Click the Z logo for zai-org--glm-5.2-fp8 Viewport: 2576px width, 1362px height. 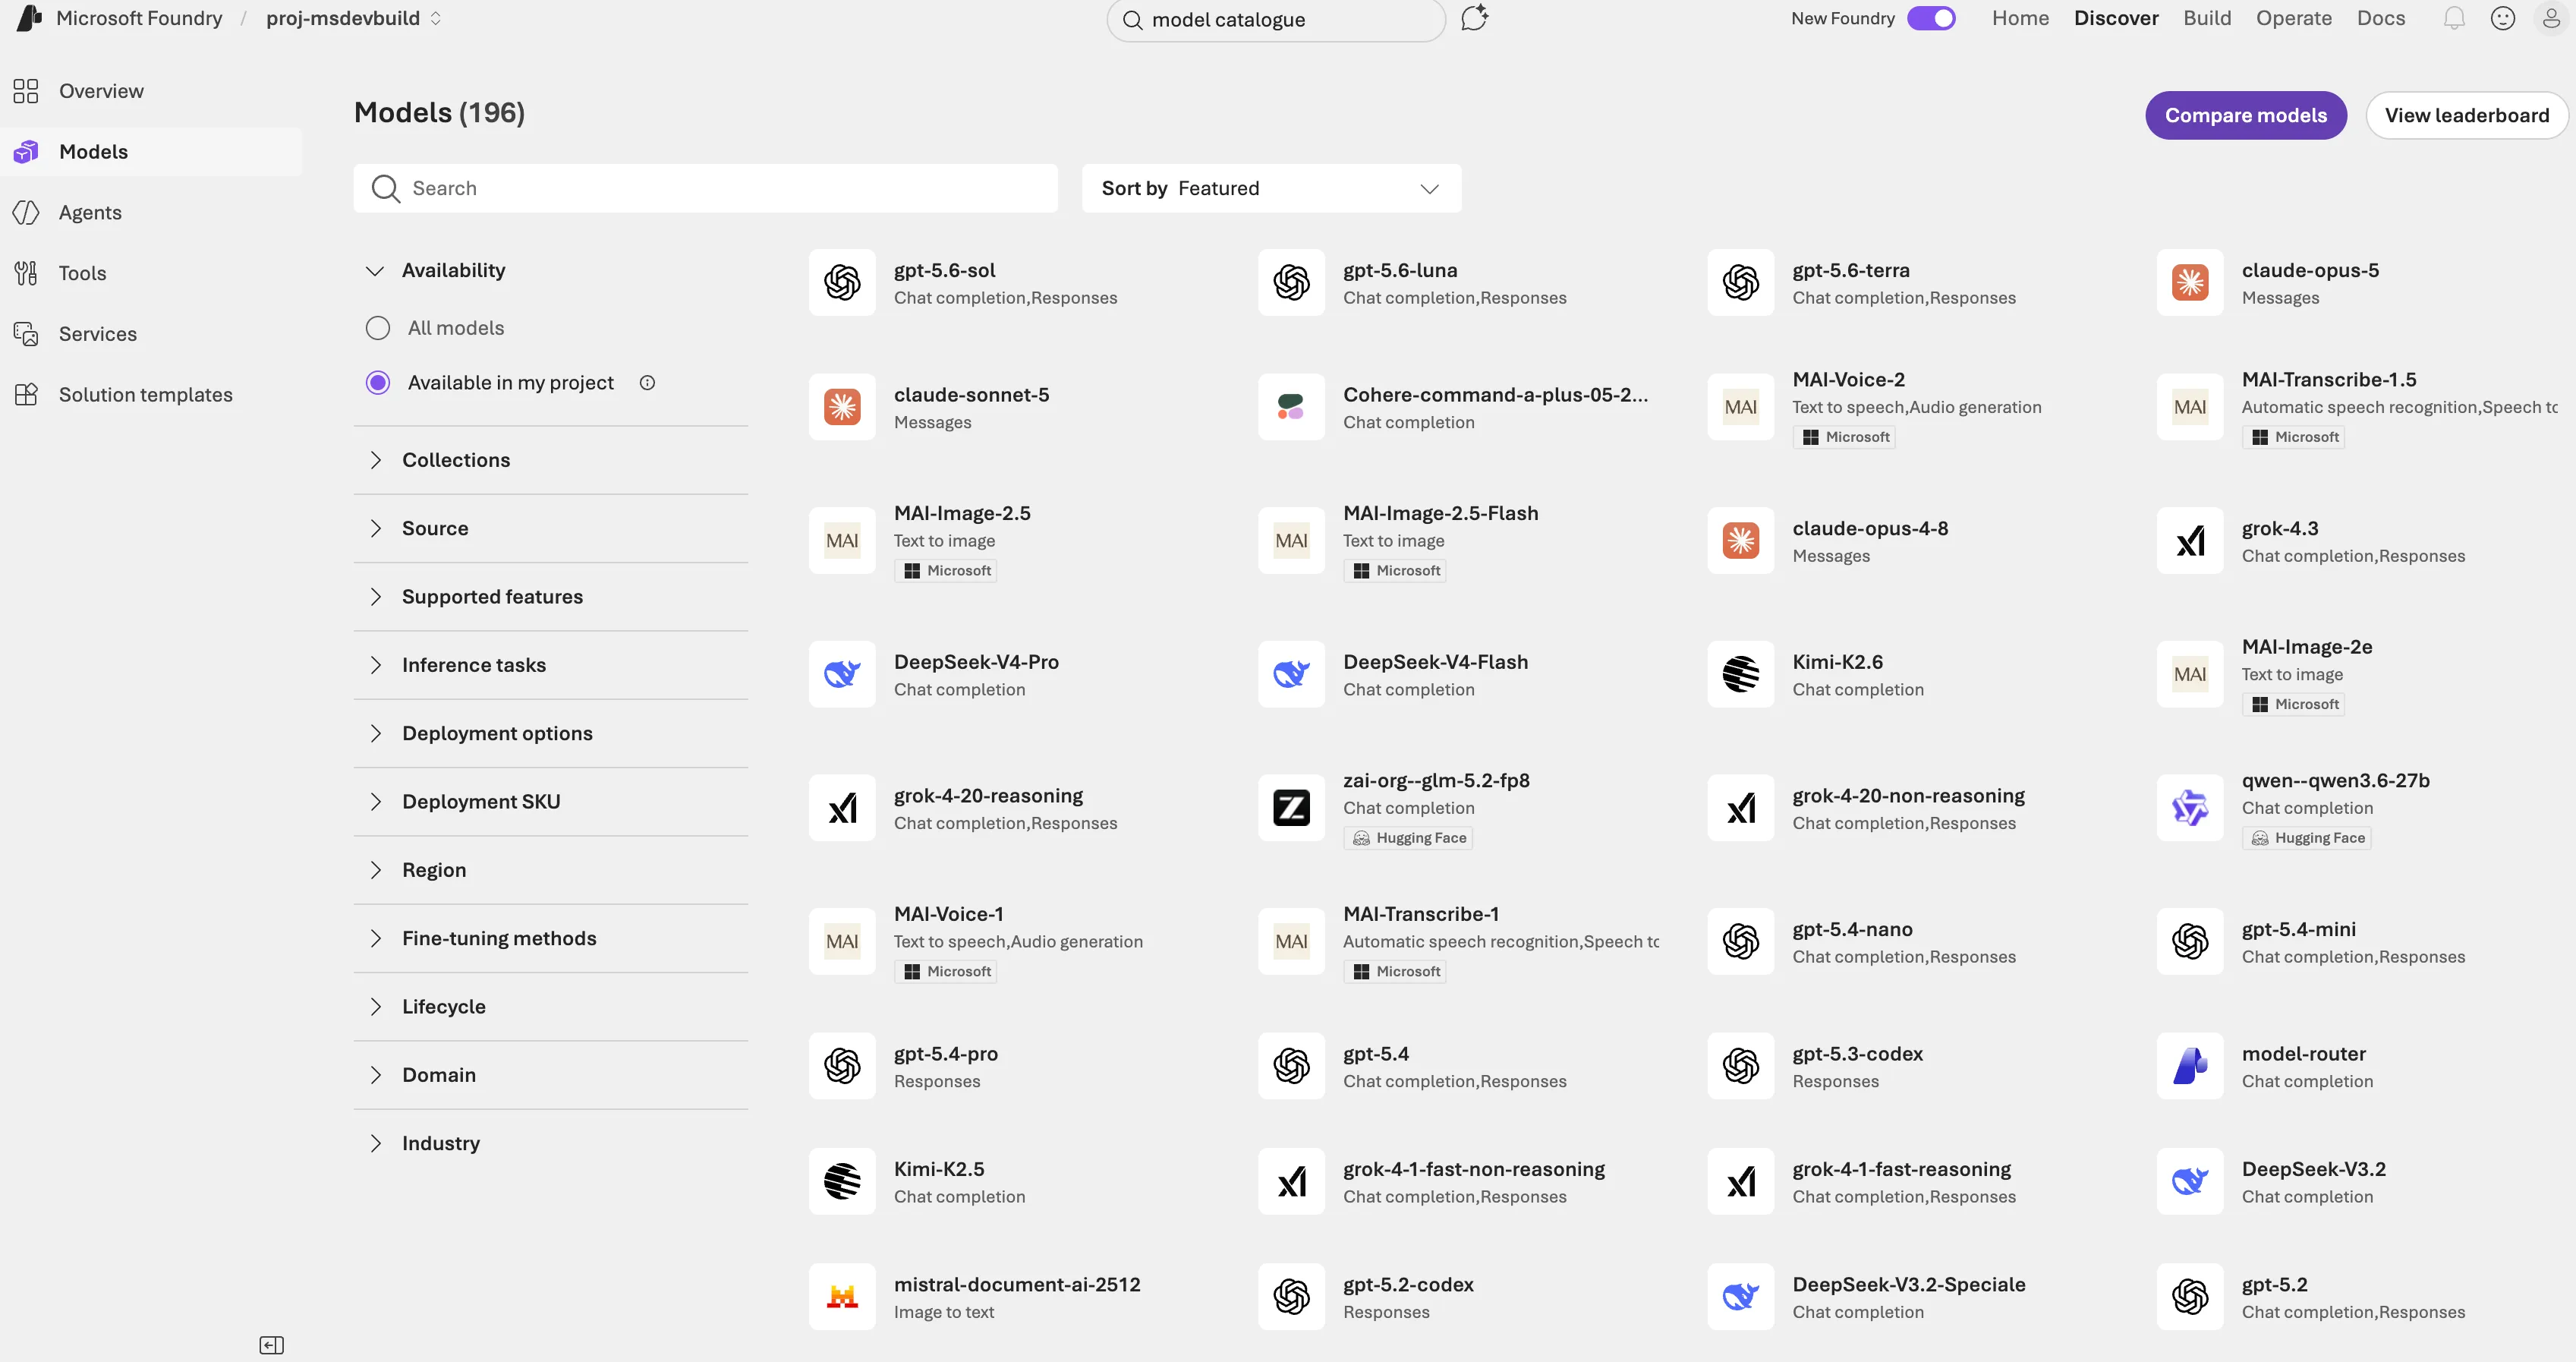(x=1291, y=808)
